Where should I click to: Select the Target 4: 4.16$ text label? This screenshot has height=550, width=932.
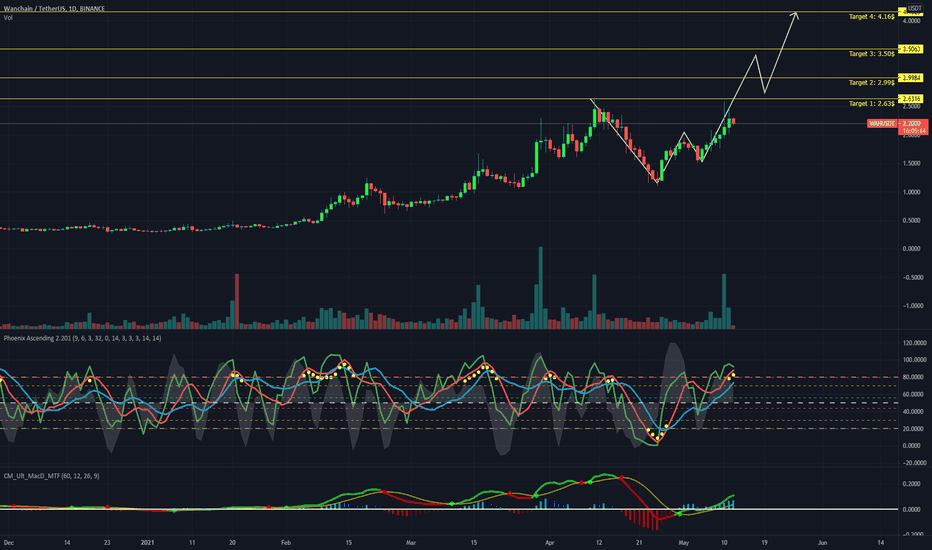click(871, 17)
